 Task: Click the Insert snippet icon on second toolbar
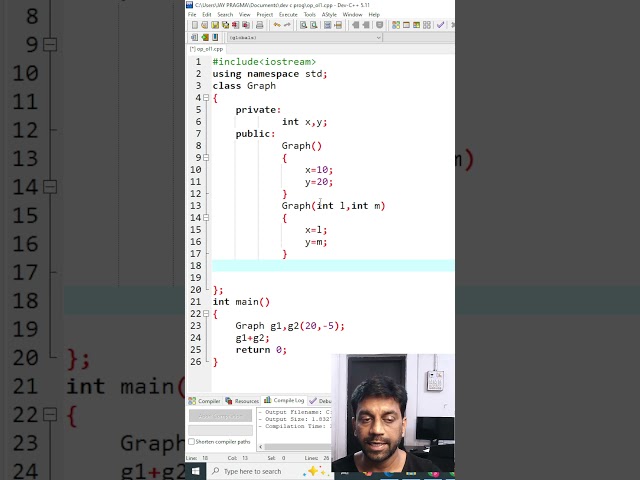tap(194, 38)
